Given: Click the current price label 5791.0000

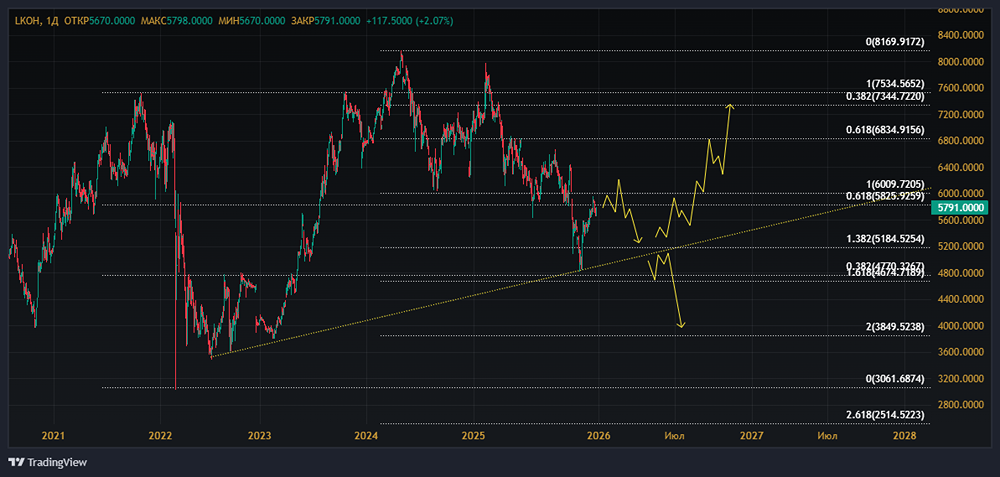Looking at the screenshot, I should (962, 208).
